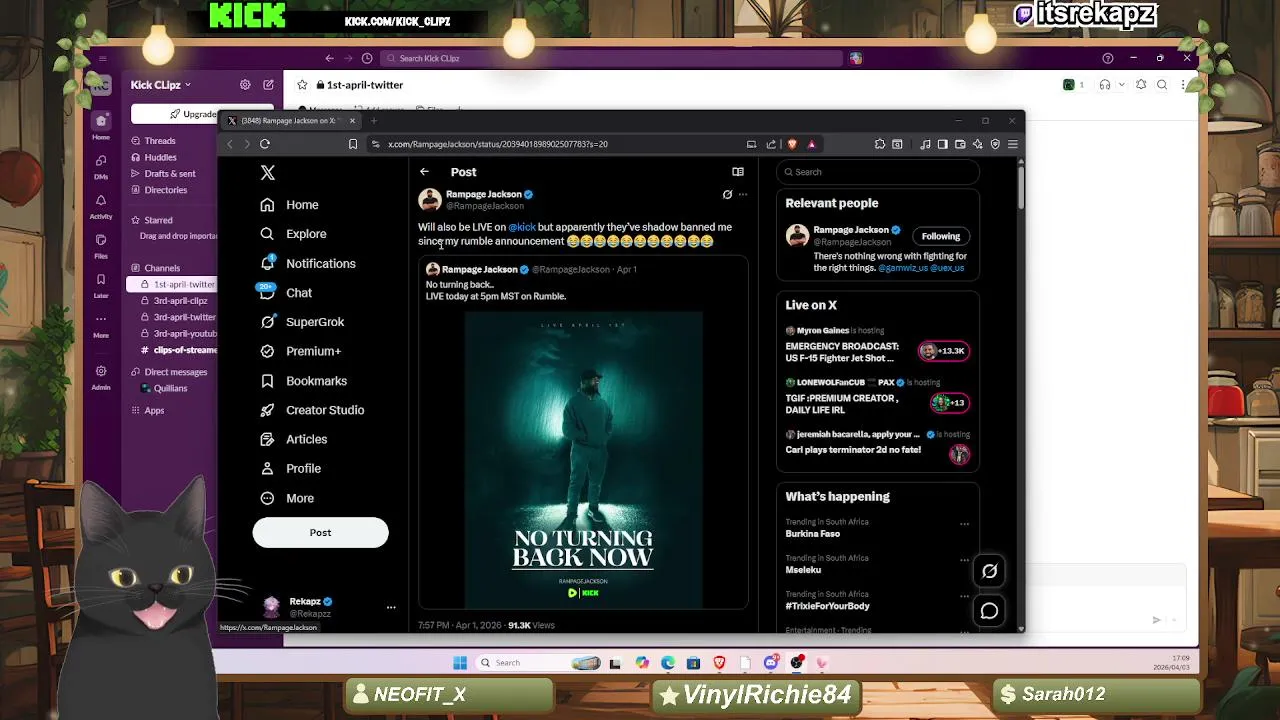Open Creator Studio on X
Viewport: 1280px width, 720px height.
[312, 410]
